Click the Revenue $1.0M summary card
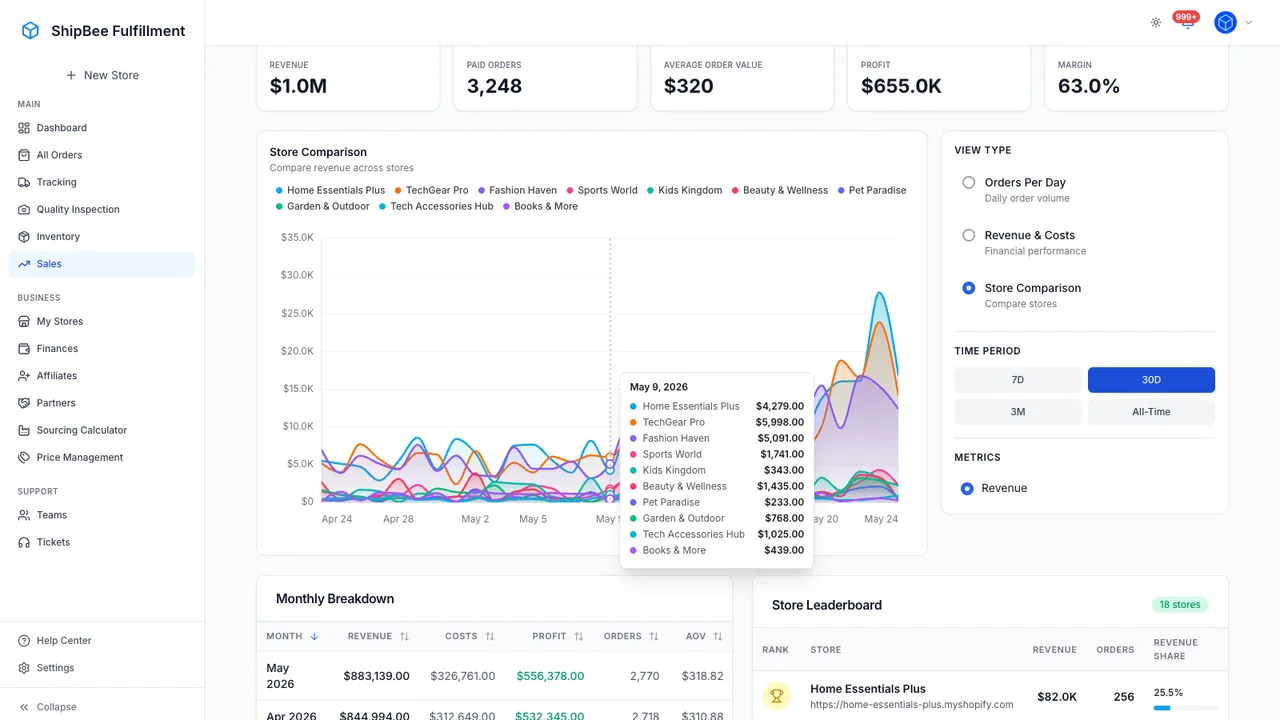 click(x=348, y=78)
